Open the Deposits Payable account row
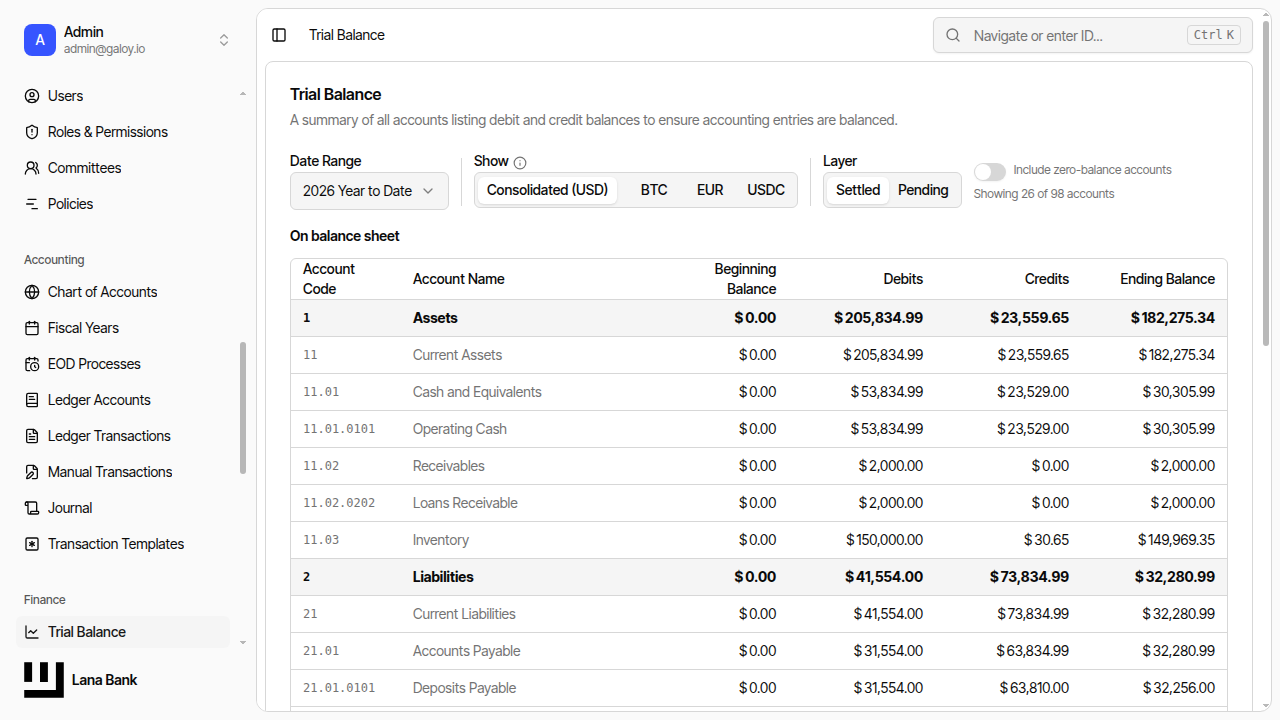The height and width of the screenshot is (720, 1280). click(759, 688)
